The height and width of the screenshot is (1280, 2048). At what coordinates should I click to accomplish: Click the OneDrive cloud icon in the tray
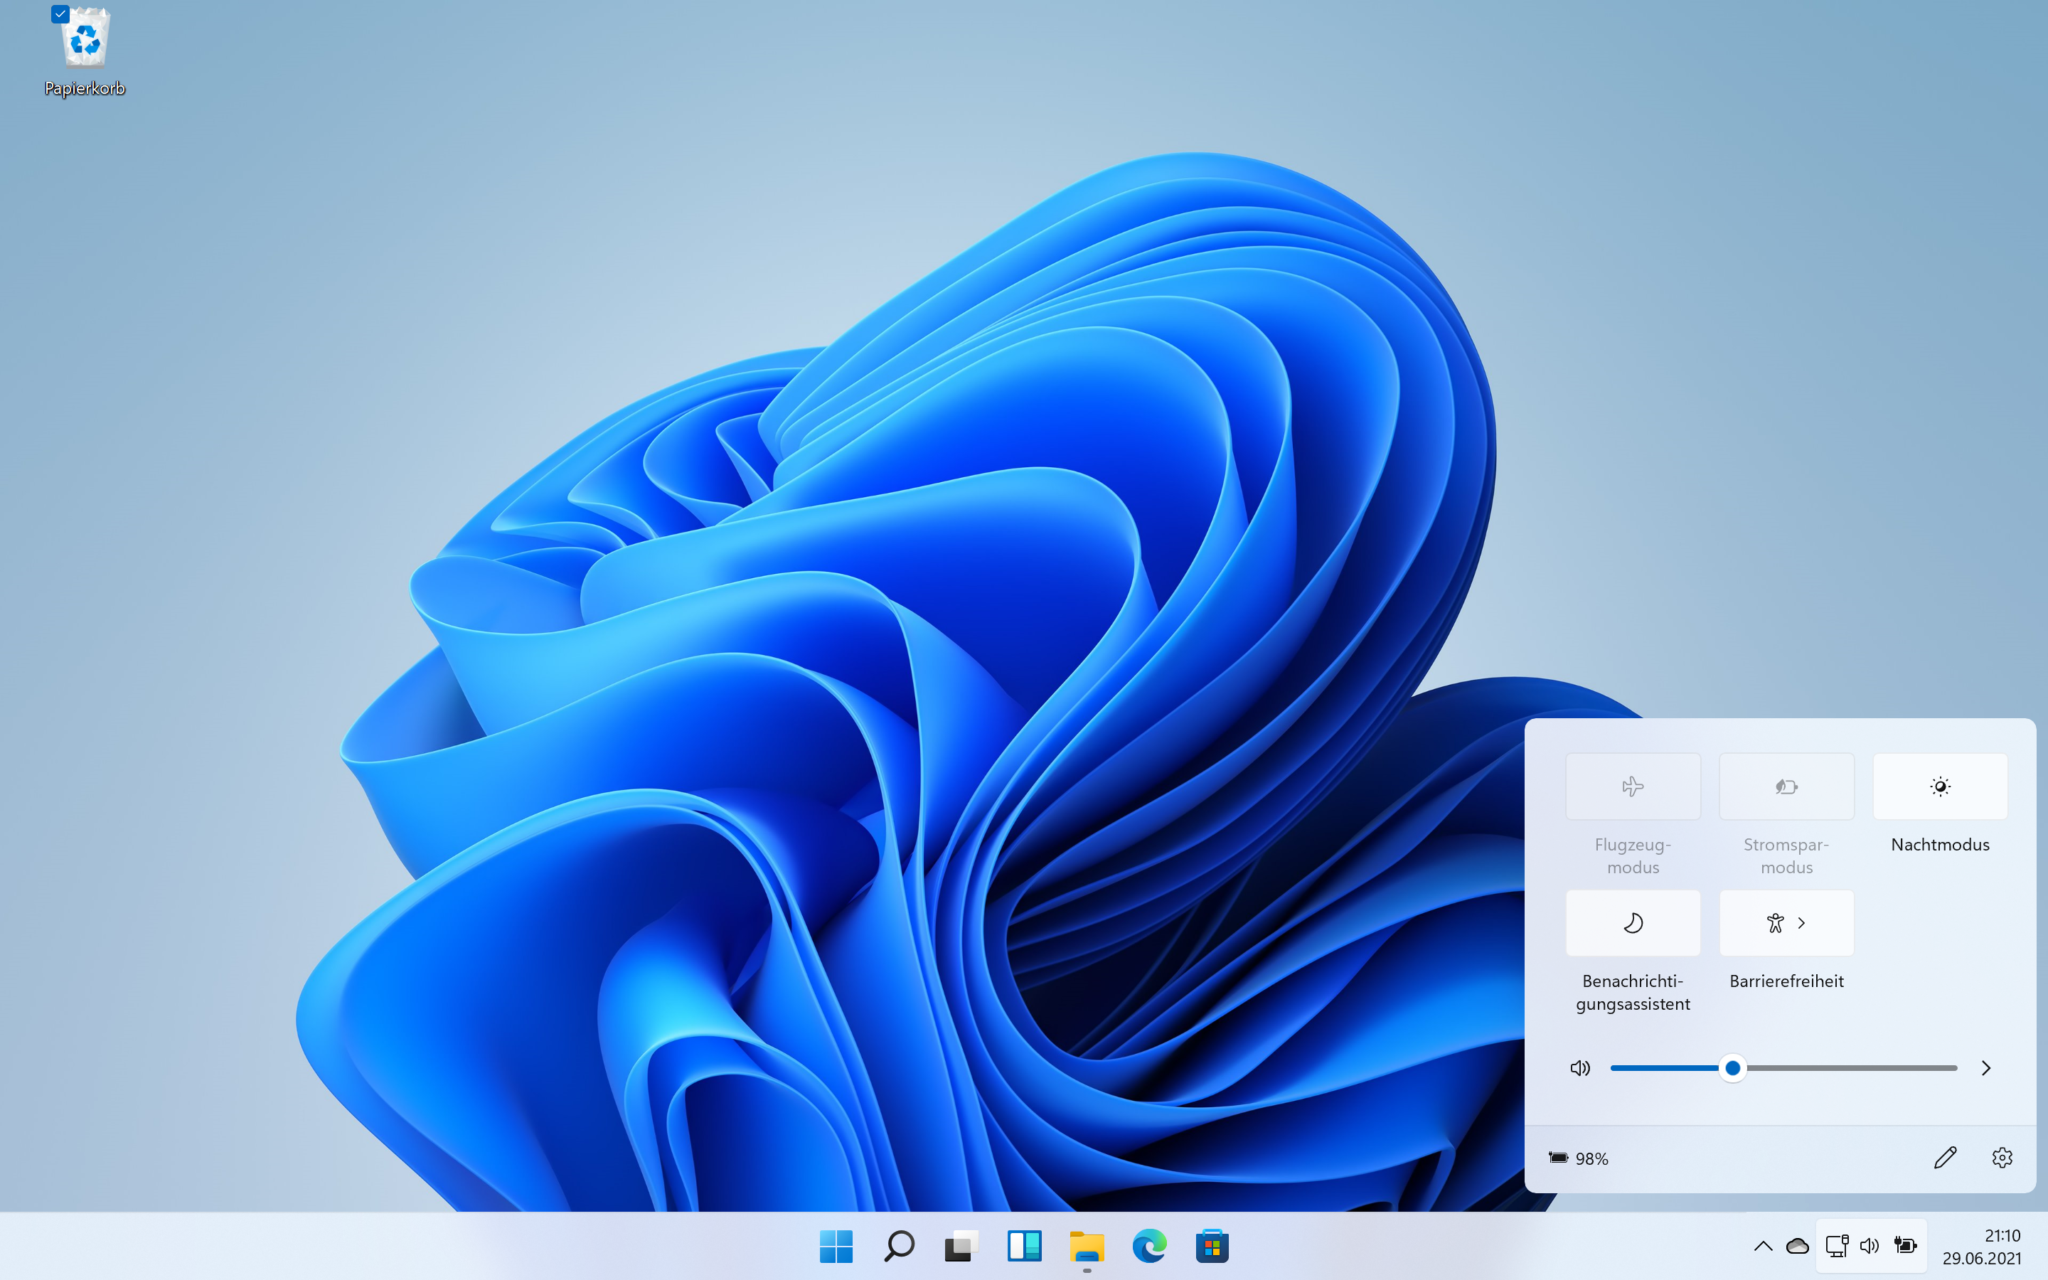[1797, 1246]
